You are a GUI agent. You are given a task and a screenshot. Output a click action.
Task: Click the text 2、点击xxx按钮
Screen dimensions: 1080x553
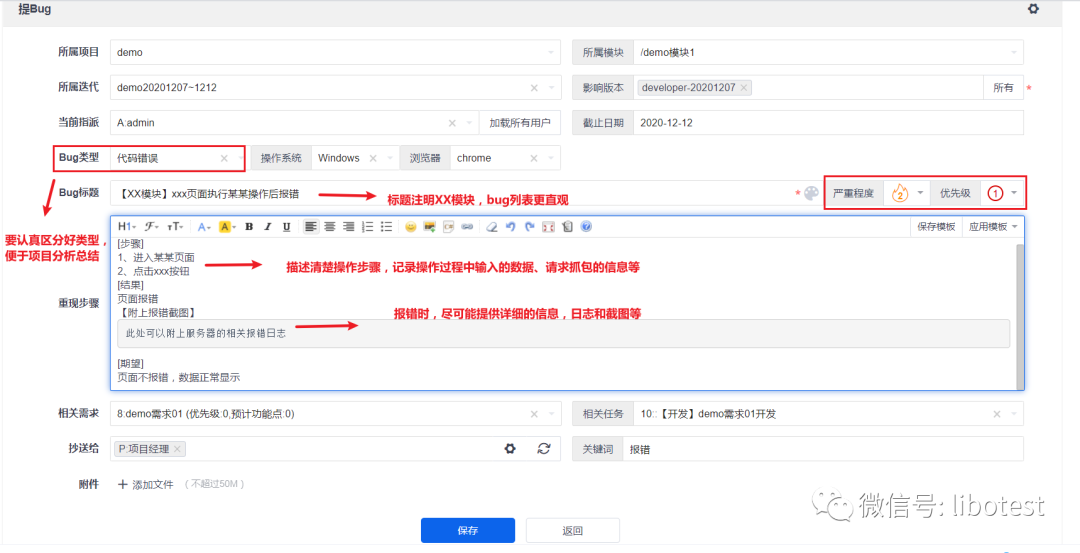(x=154, y=271)
